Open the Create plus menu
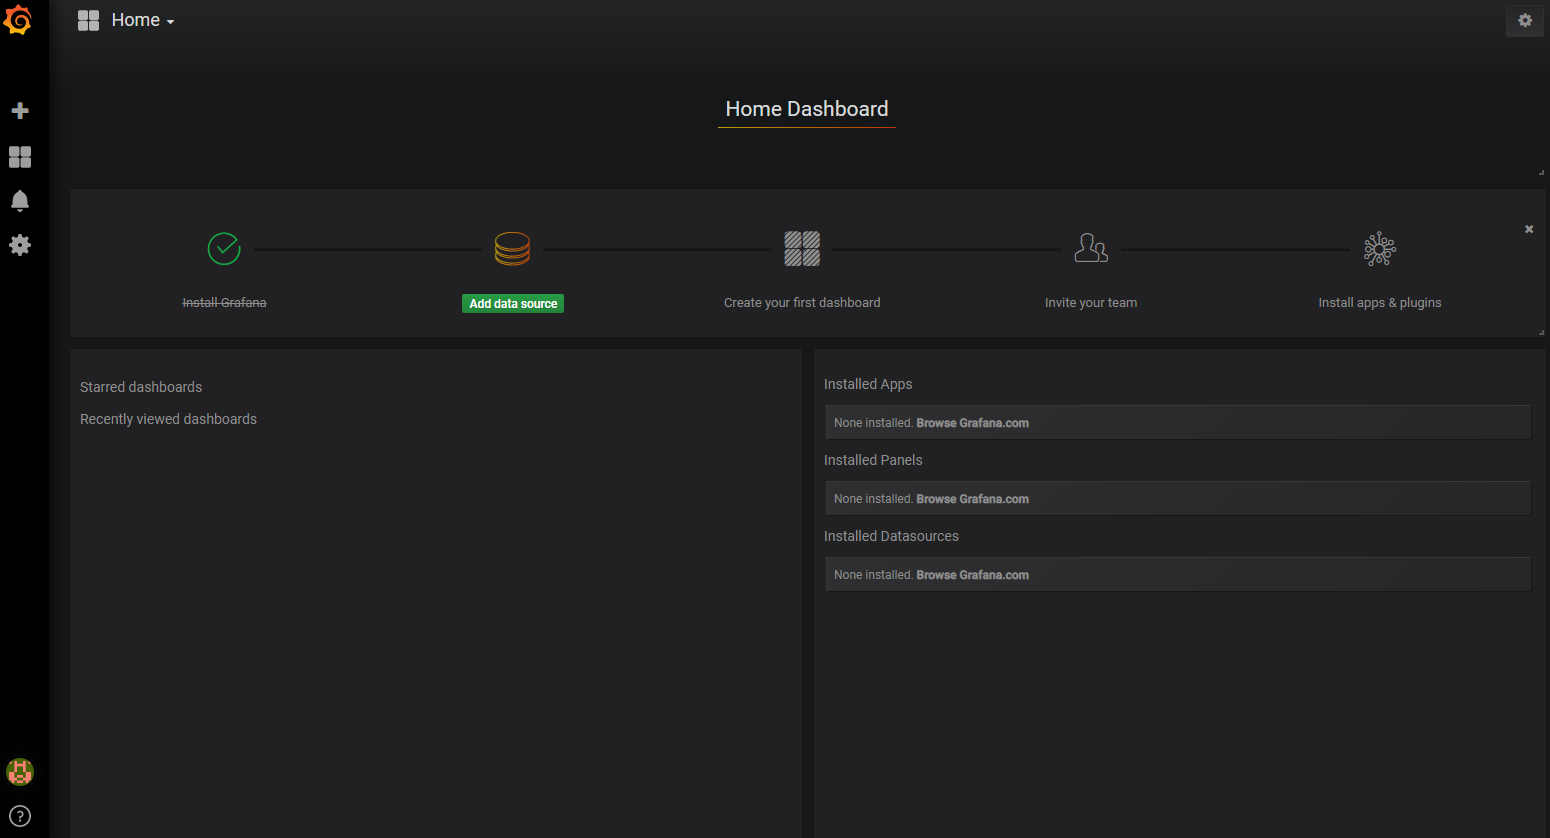Image resolution: width=1550 pixels, height=838 pixels. 20,111
